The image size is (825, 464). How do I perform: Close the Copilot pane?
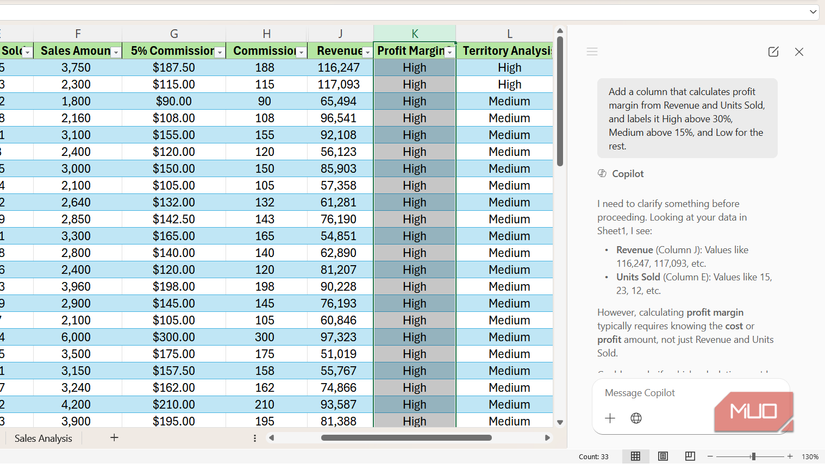click(799, 52)
